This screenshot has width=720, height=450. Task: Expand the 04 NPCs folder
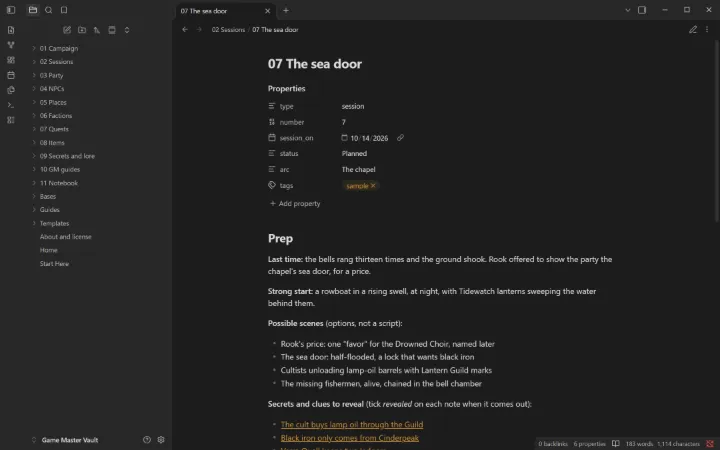click(x=51, y=89)
